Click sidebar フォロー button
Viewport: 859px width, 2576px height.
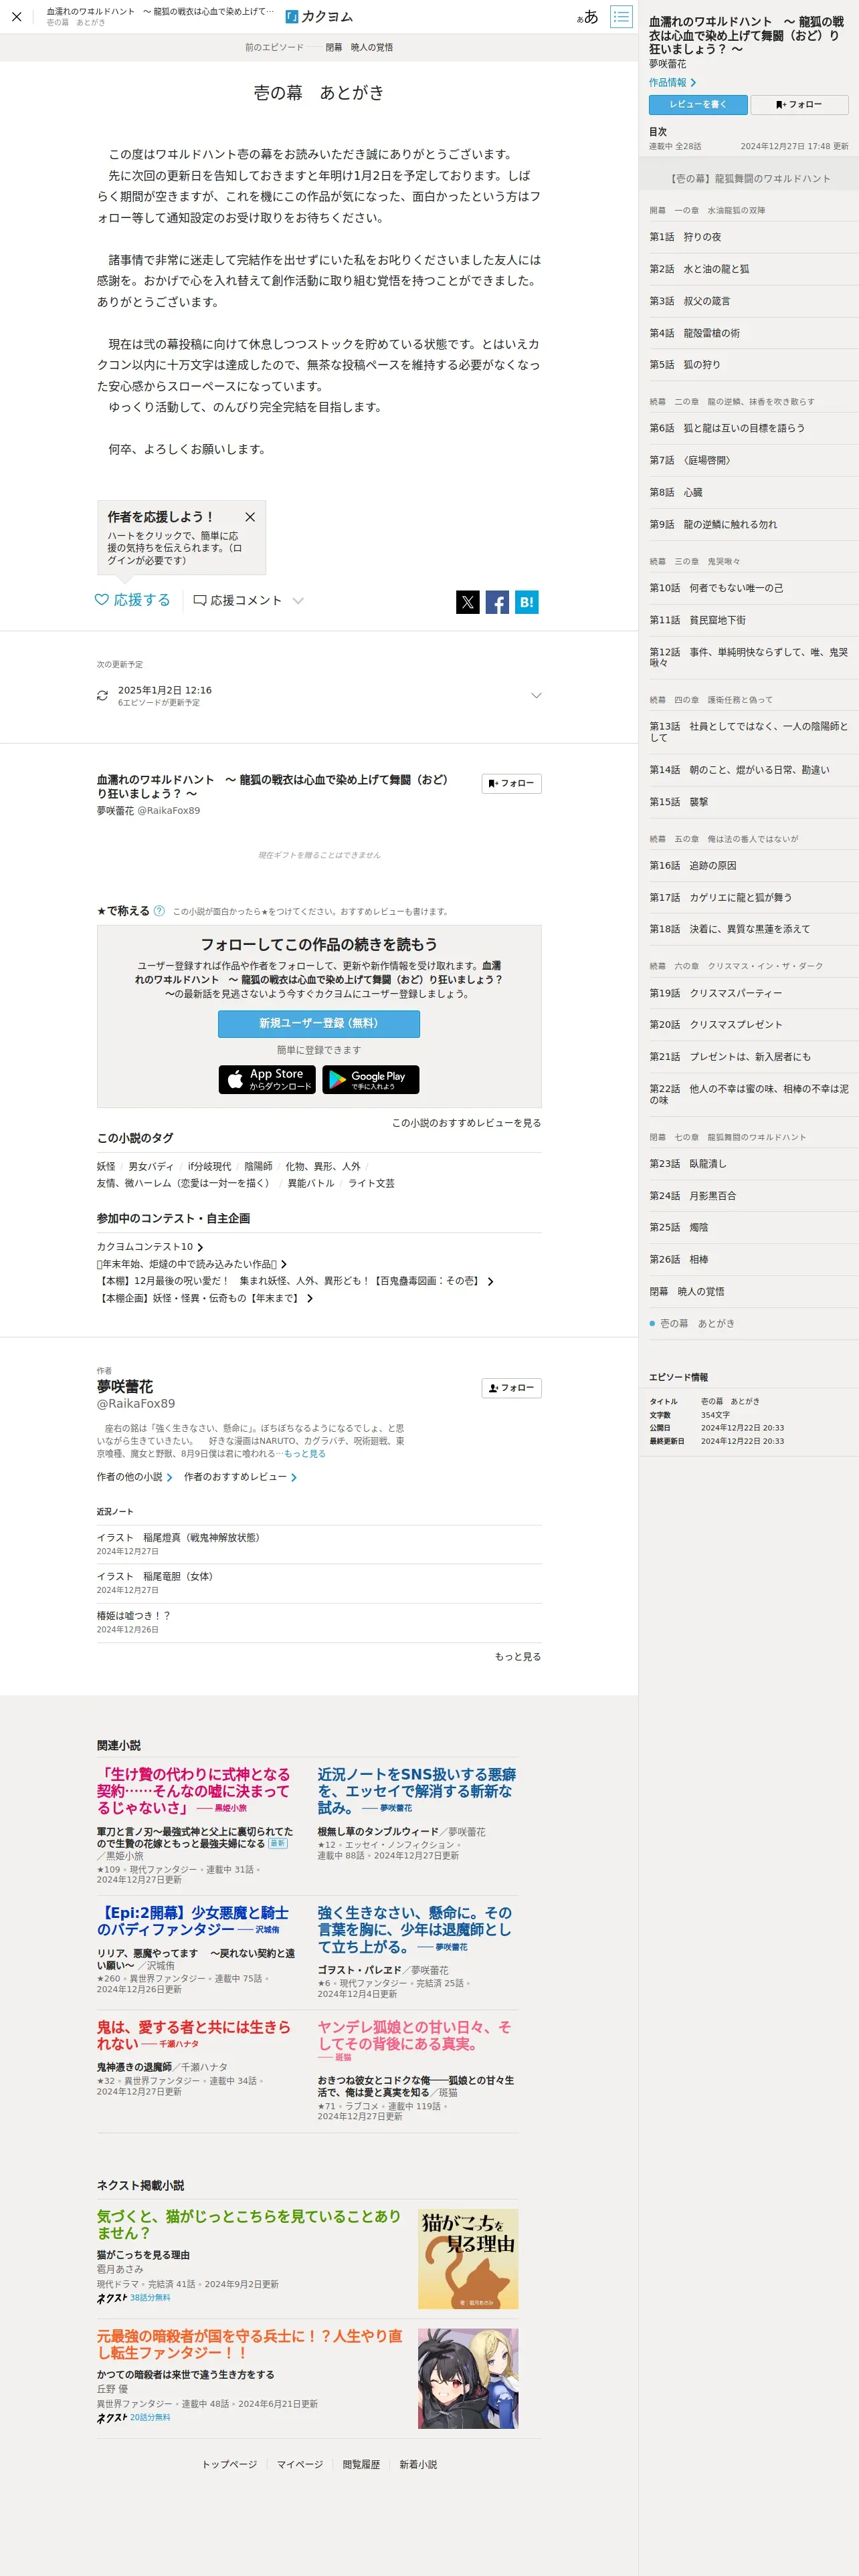point(799,104)
